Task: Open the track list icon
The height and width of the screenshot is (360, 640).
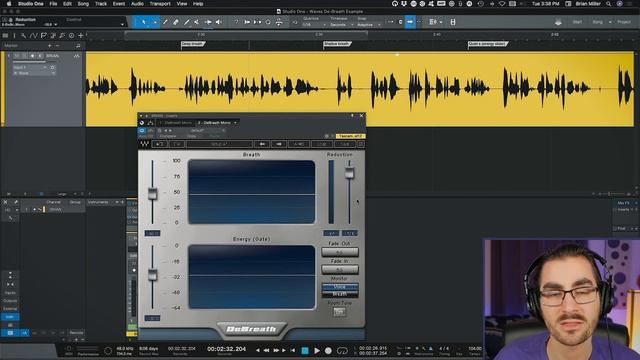Action: coord(5,36)
